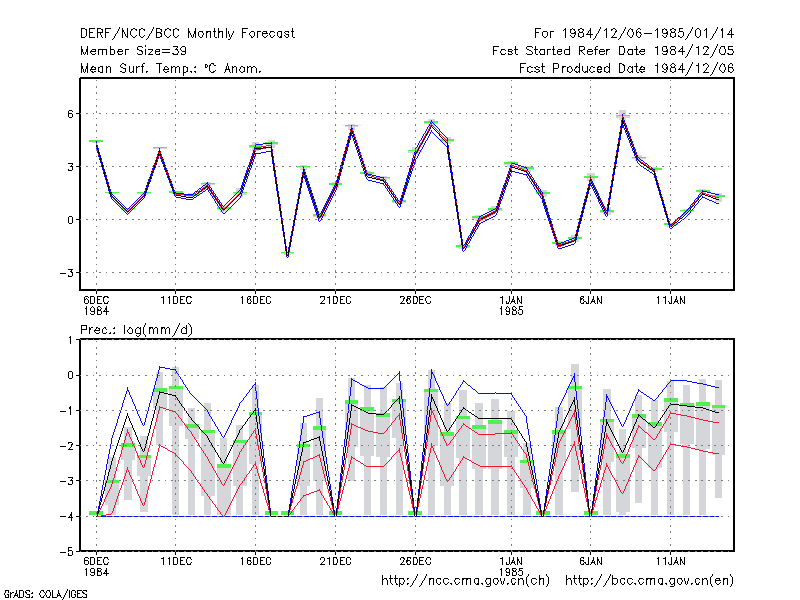Click Fcst Produced Date 1984/12/06 text

tap(627, 68)
